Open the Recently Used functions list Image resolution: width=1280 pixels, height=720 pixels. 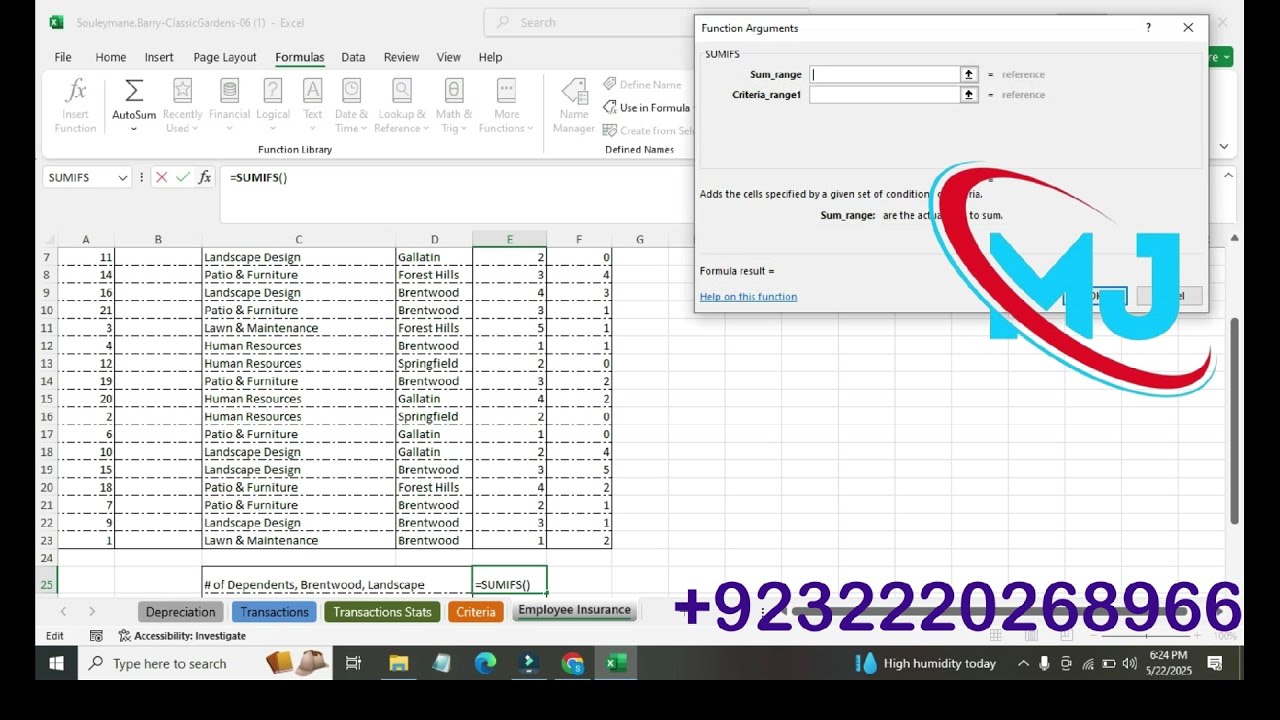point(182,105)
